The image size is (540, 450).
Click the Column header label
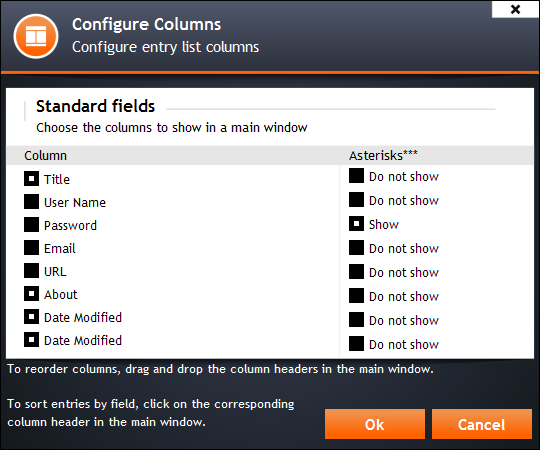(45, 156)
